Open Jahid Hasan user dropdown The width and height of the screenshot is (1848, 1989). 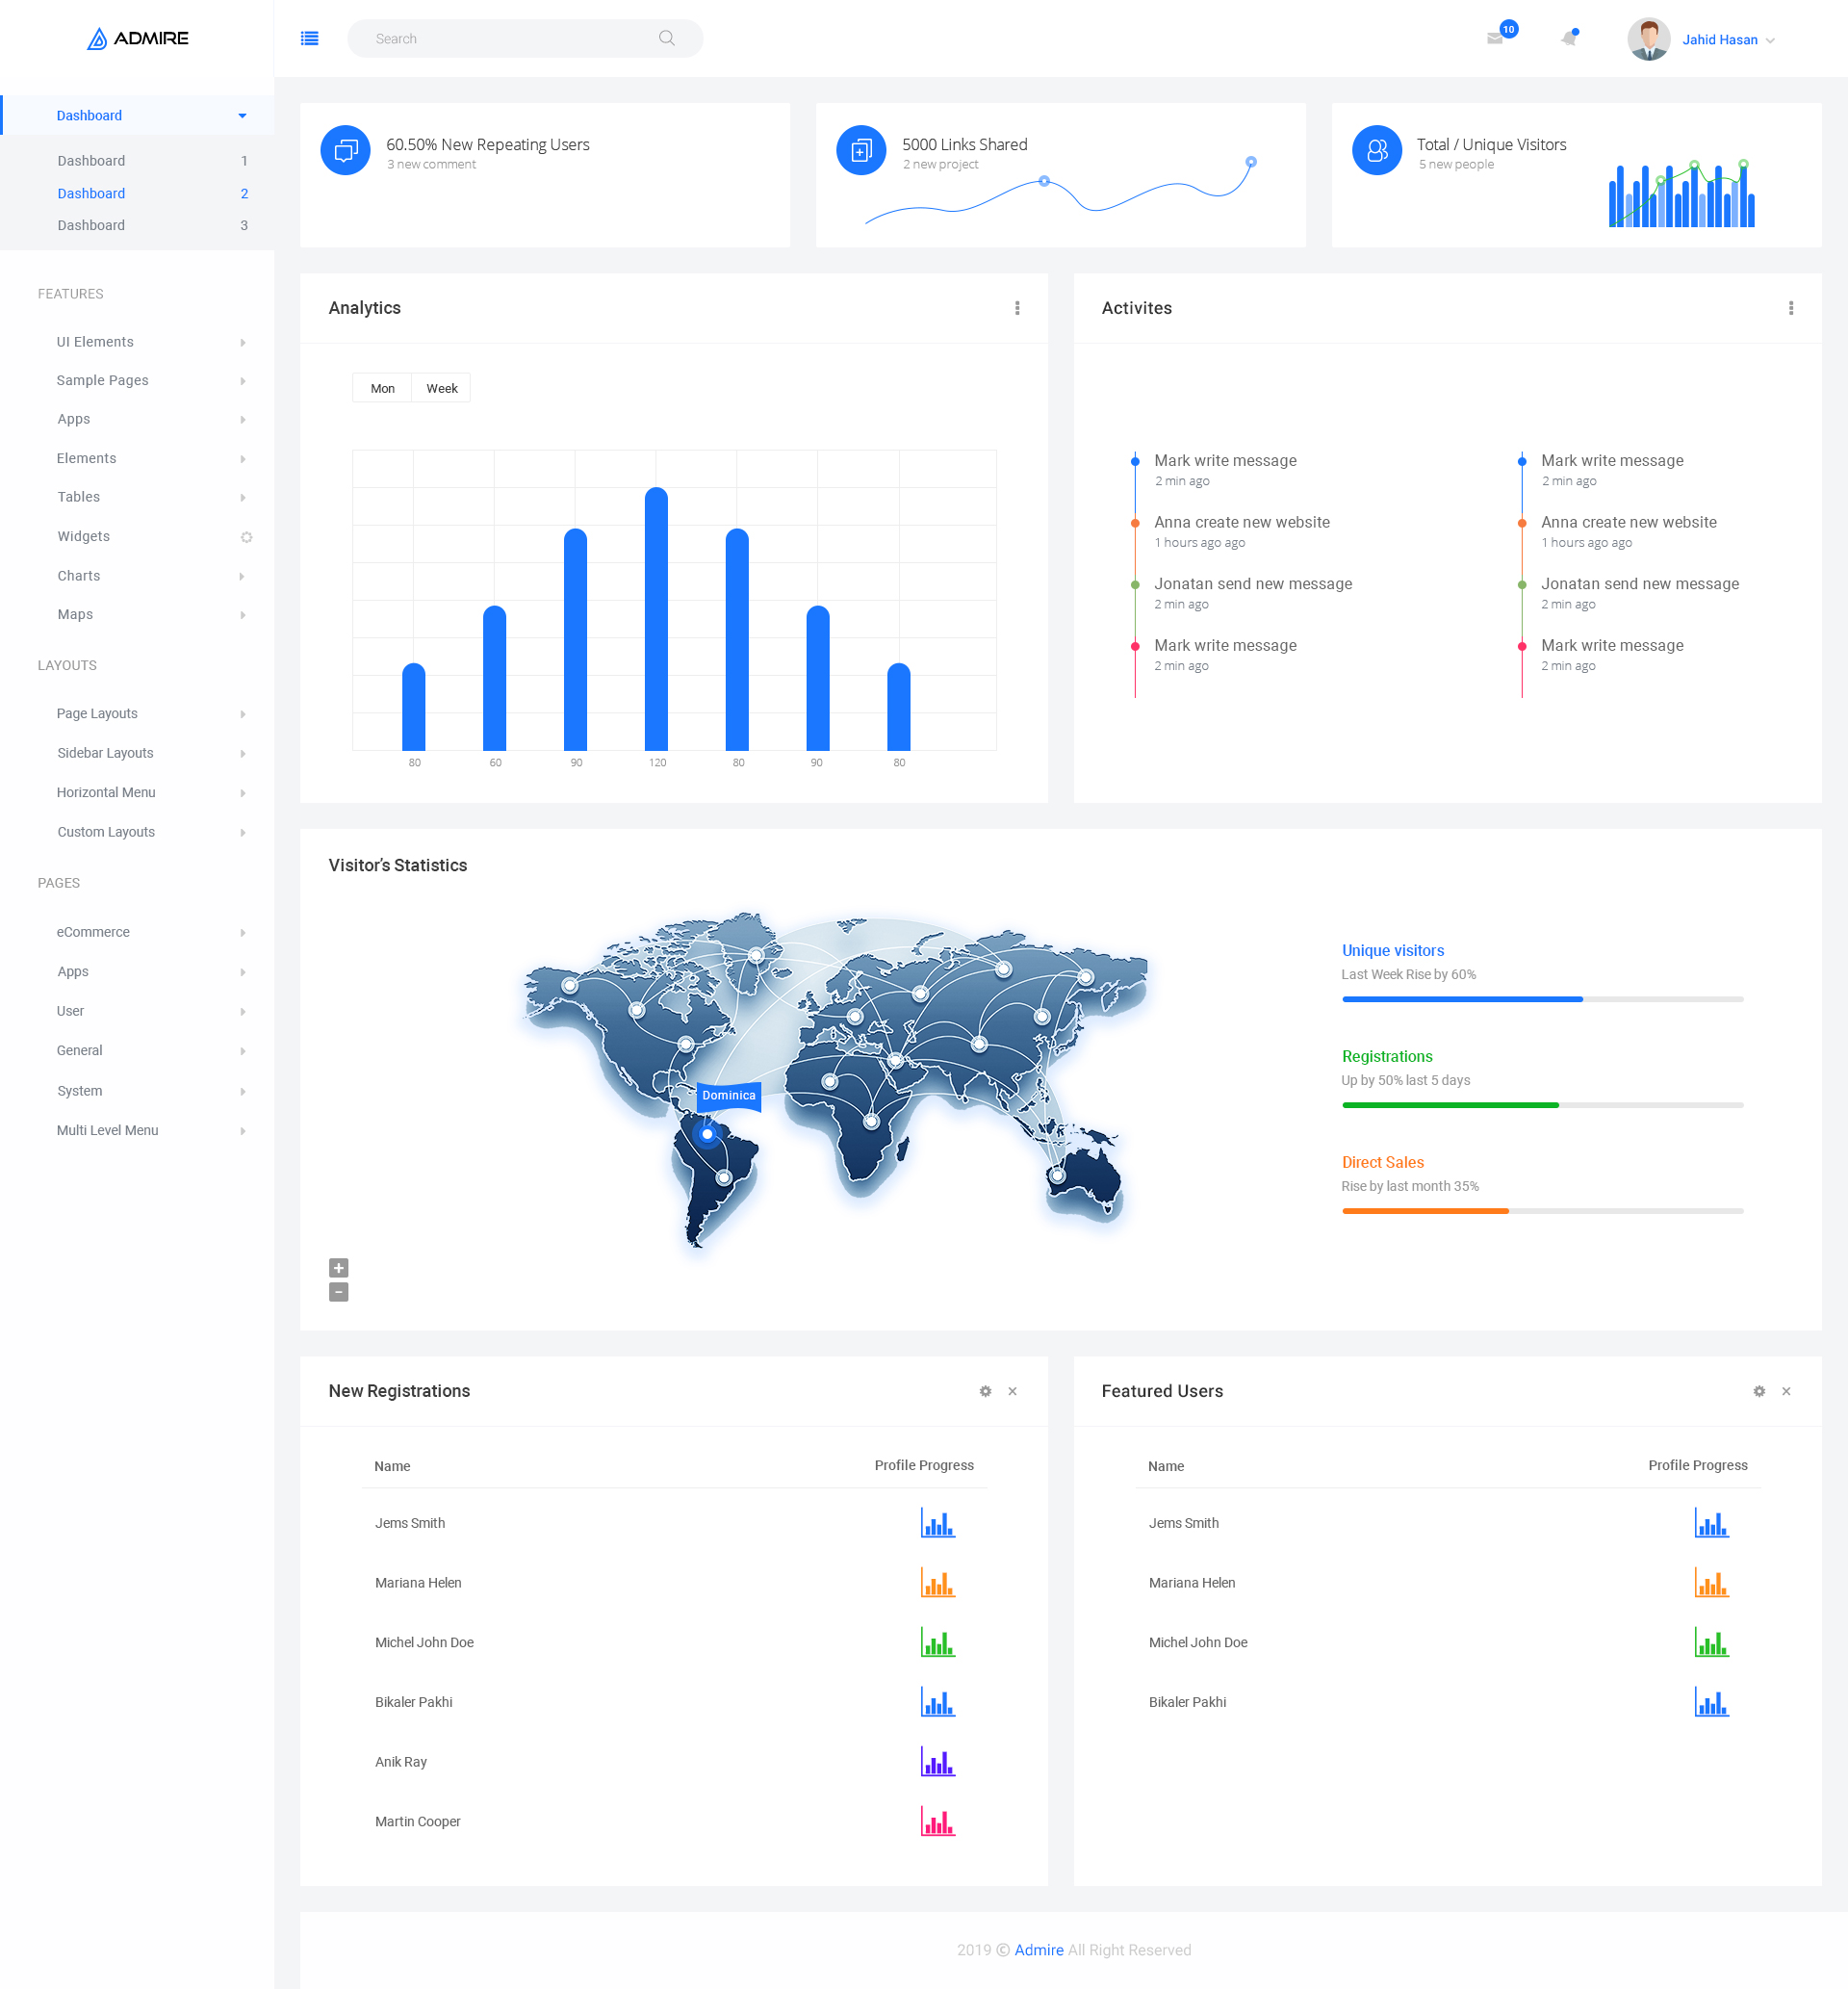coord(1727,40)
